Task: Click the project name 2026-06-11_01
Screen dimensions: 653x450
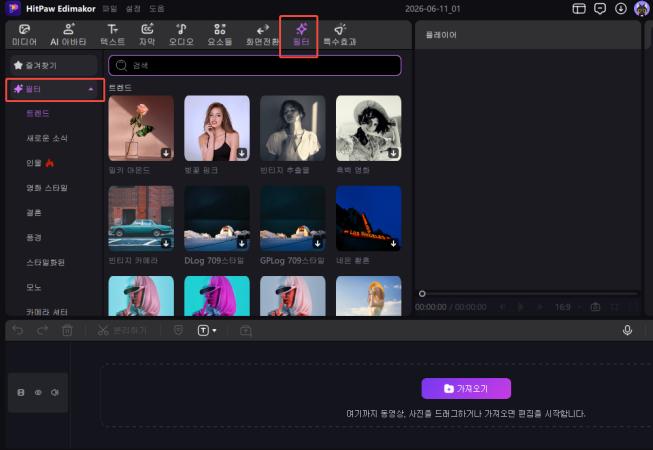Action: click(x=433, y=8)
